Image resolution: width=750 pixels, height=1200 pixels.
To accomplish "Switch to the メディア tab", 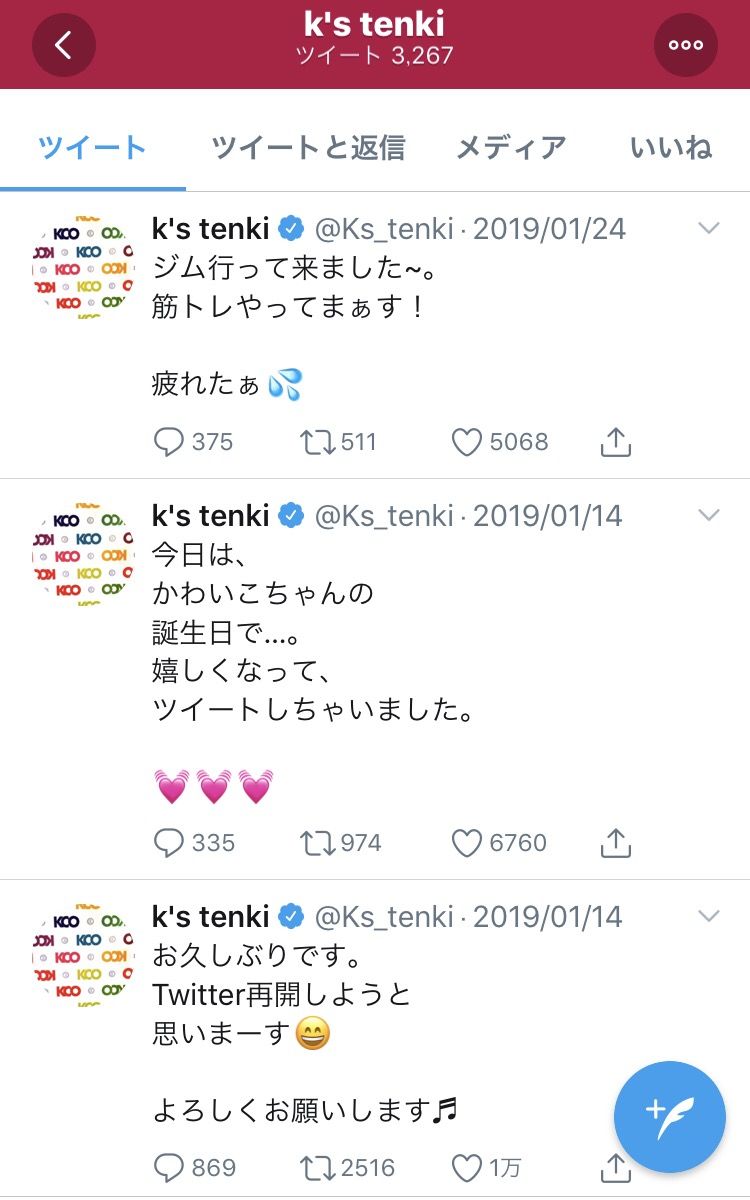I will [x=511, y=148].
